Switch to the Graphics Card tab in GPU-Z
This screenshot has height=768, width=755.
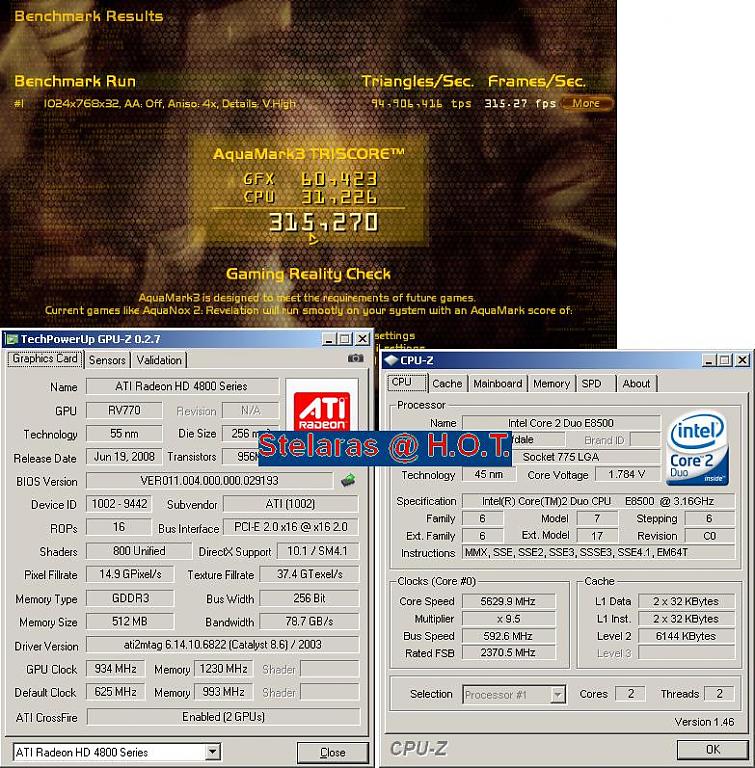(45, 359)
